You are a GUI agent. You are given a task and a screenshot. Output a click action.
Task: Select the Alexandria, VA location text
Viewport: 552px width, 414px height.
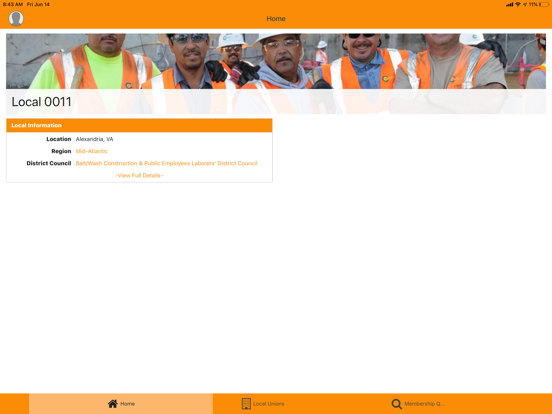[95, 139]
